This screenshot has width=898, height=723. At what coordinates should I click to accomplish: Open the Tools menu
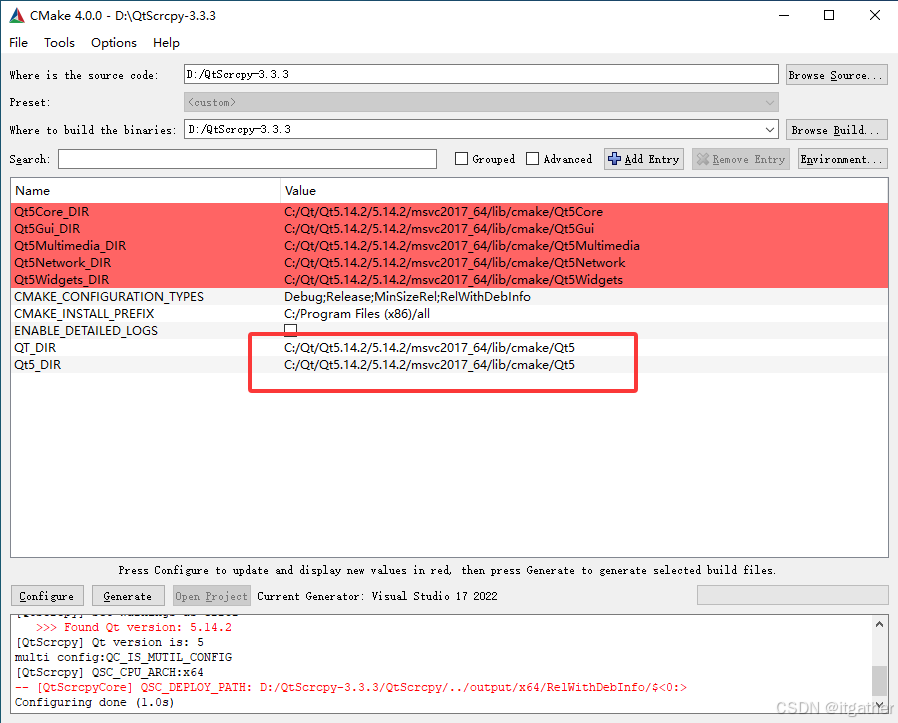pyautogui.click(x=59, y=43)
